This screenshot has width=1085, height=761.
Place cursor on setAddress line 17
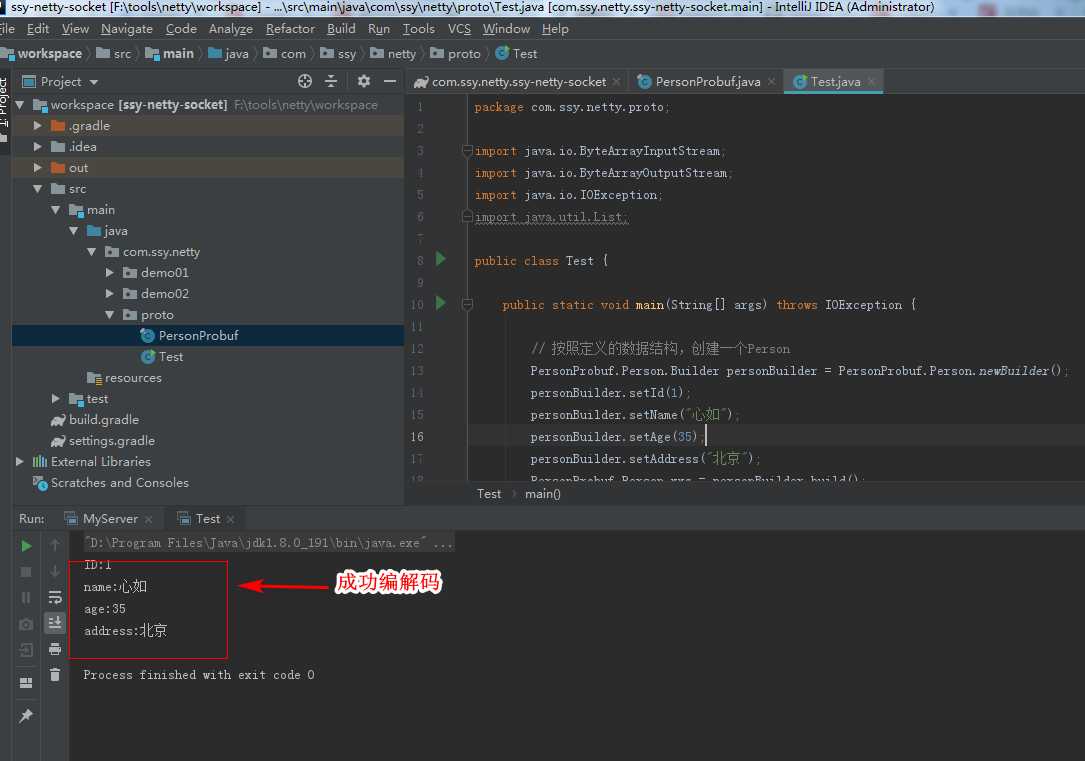(645, 459)
